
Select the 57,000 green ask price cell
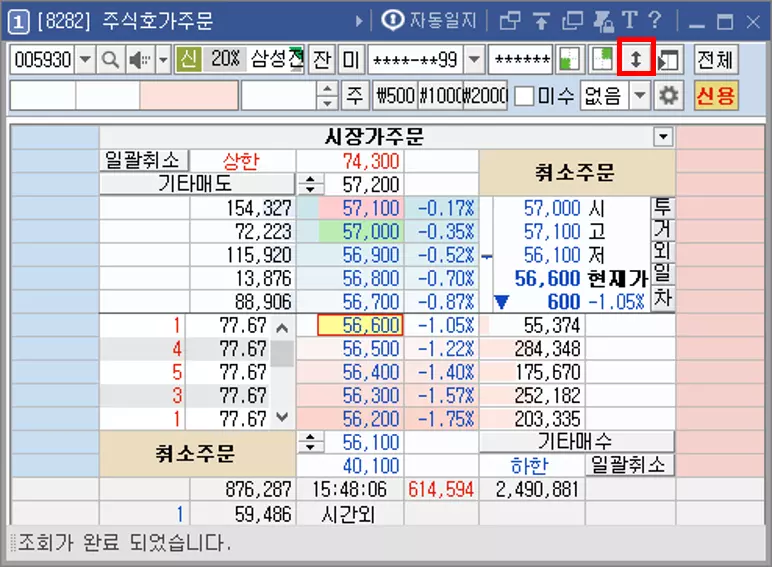(362, 231)
